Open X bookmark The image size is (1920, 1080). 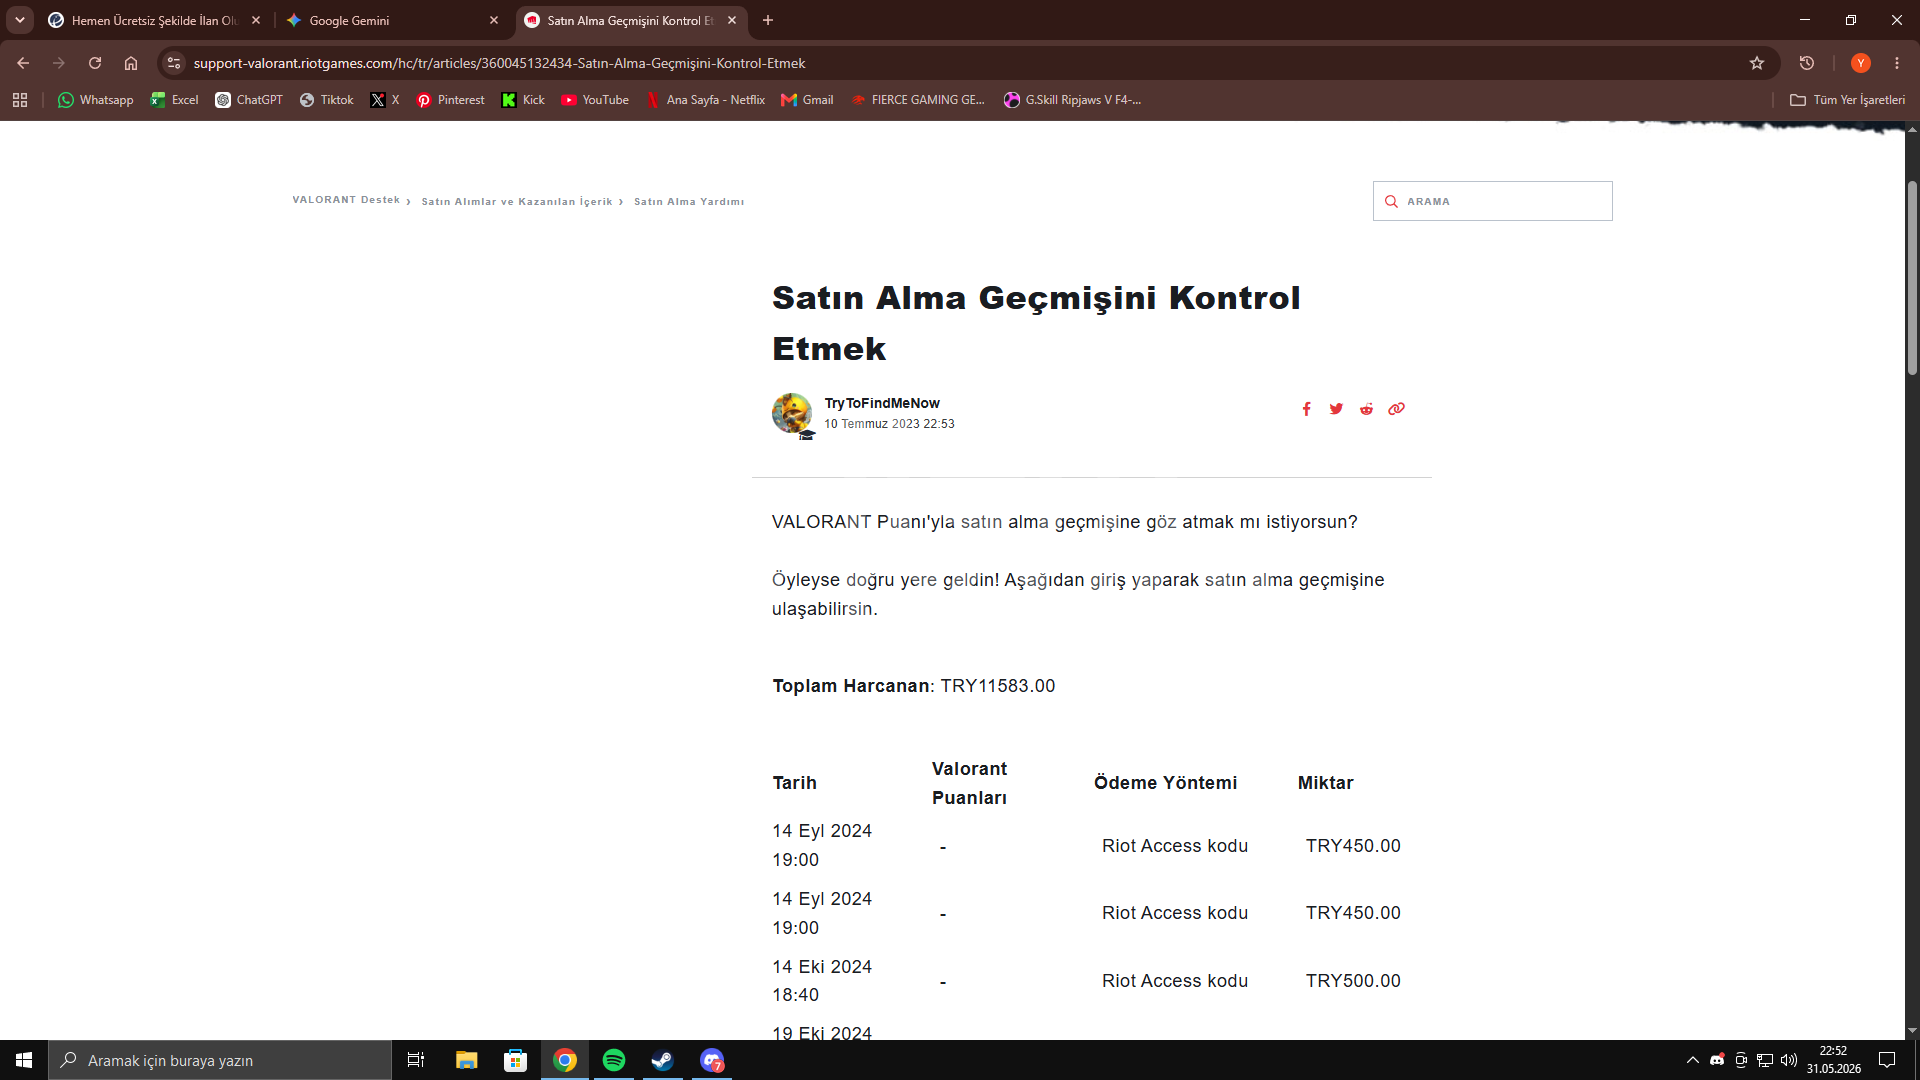click(385, 100)
